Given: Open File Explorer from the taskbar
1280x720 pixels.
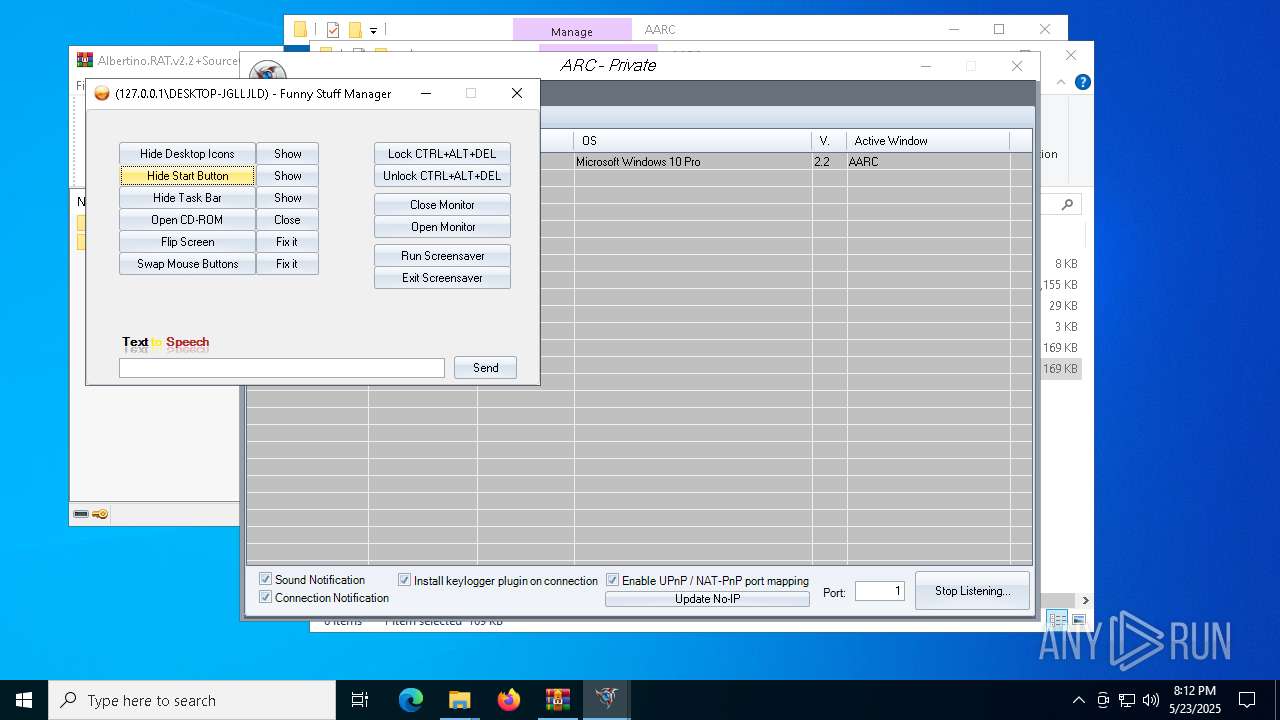Looking at the screenshot, I should pos(459,700).
